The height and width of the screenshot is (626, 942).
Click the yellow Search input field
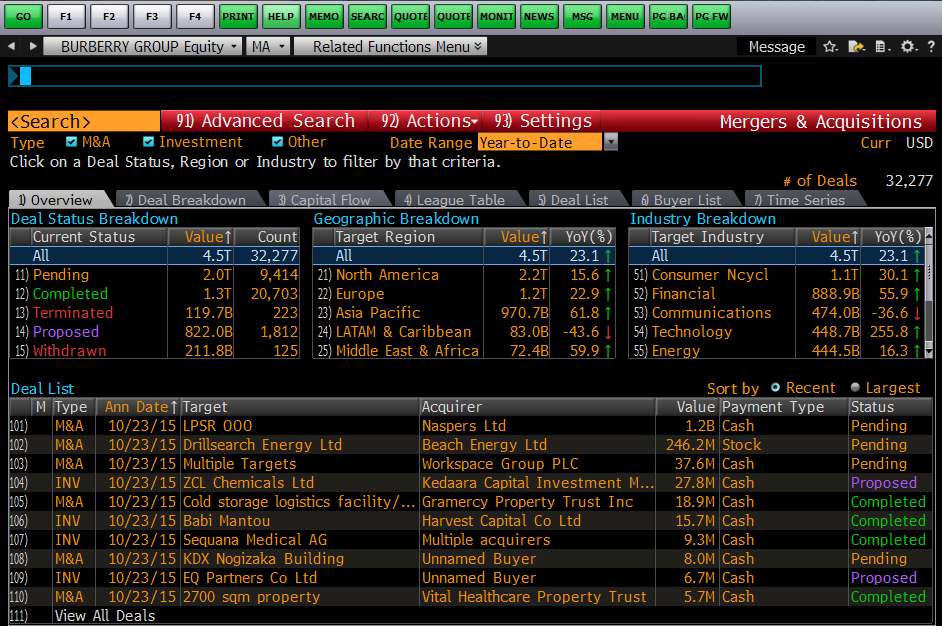pos(83,121)
